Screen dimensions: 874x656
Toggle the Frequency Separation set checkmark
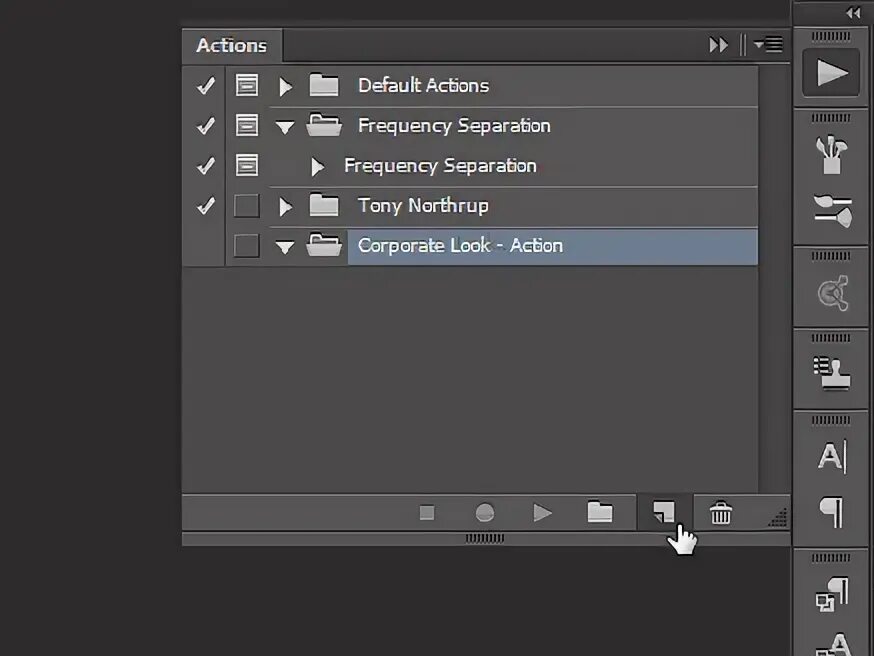coord(205,125)
